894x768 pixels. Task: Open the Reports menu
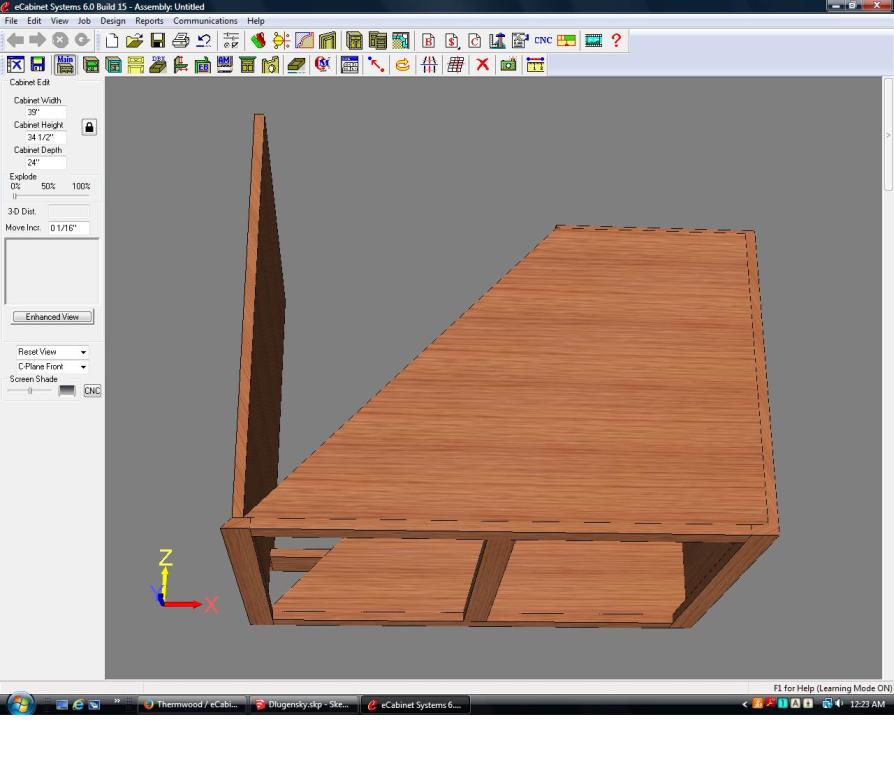(149, 21)
